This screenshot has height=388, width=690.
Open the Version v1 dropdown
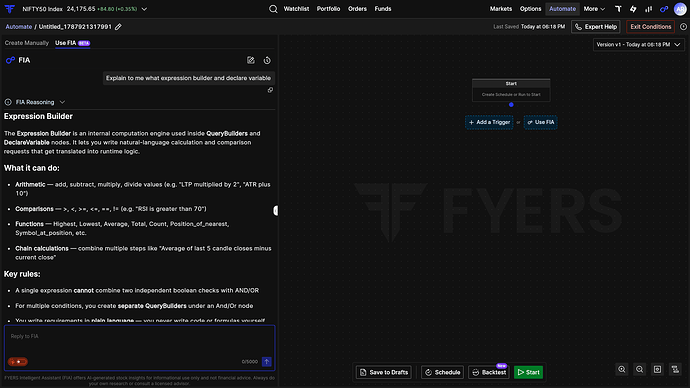[638, 44]
